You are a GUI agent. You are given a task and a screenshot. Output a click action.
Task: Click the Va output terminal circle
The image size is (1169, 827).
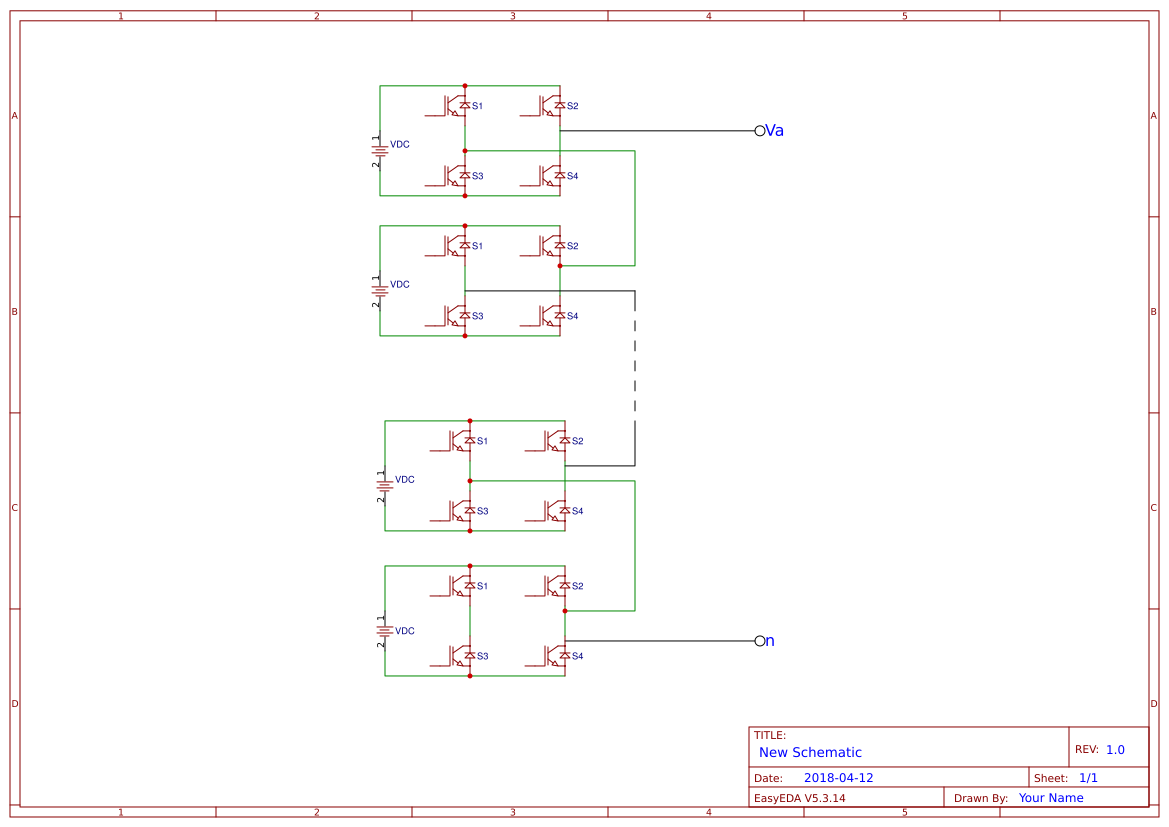click(759, 130)
